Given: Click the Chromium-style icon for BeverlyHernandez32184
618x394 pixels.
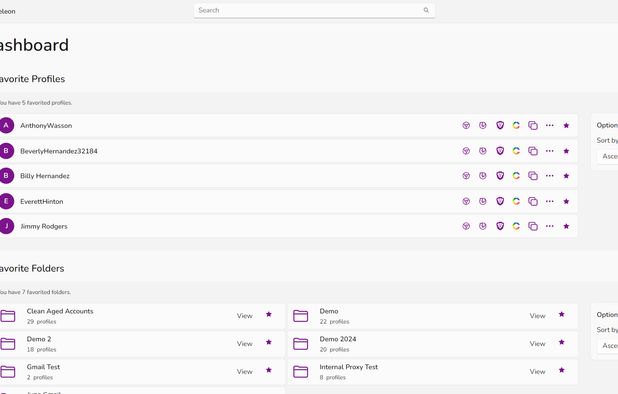Looking at the screenshot, I should pos(466,151).
